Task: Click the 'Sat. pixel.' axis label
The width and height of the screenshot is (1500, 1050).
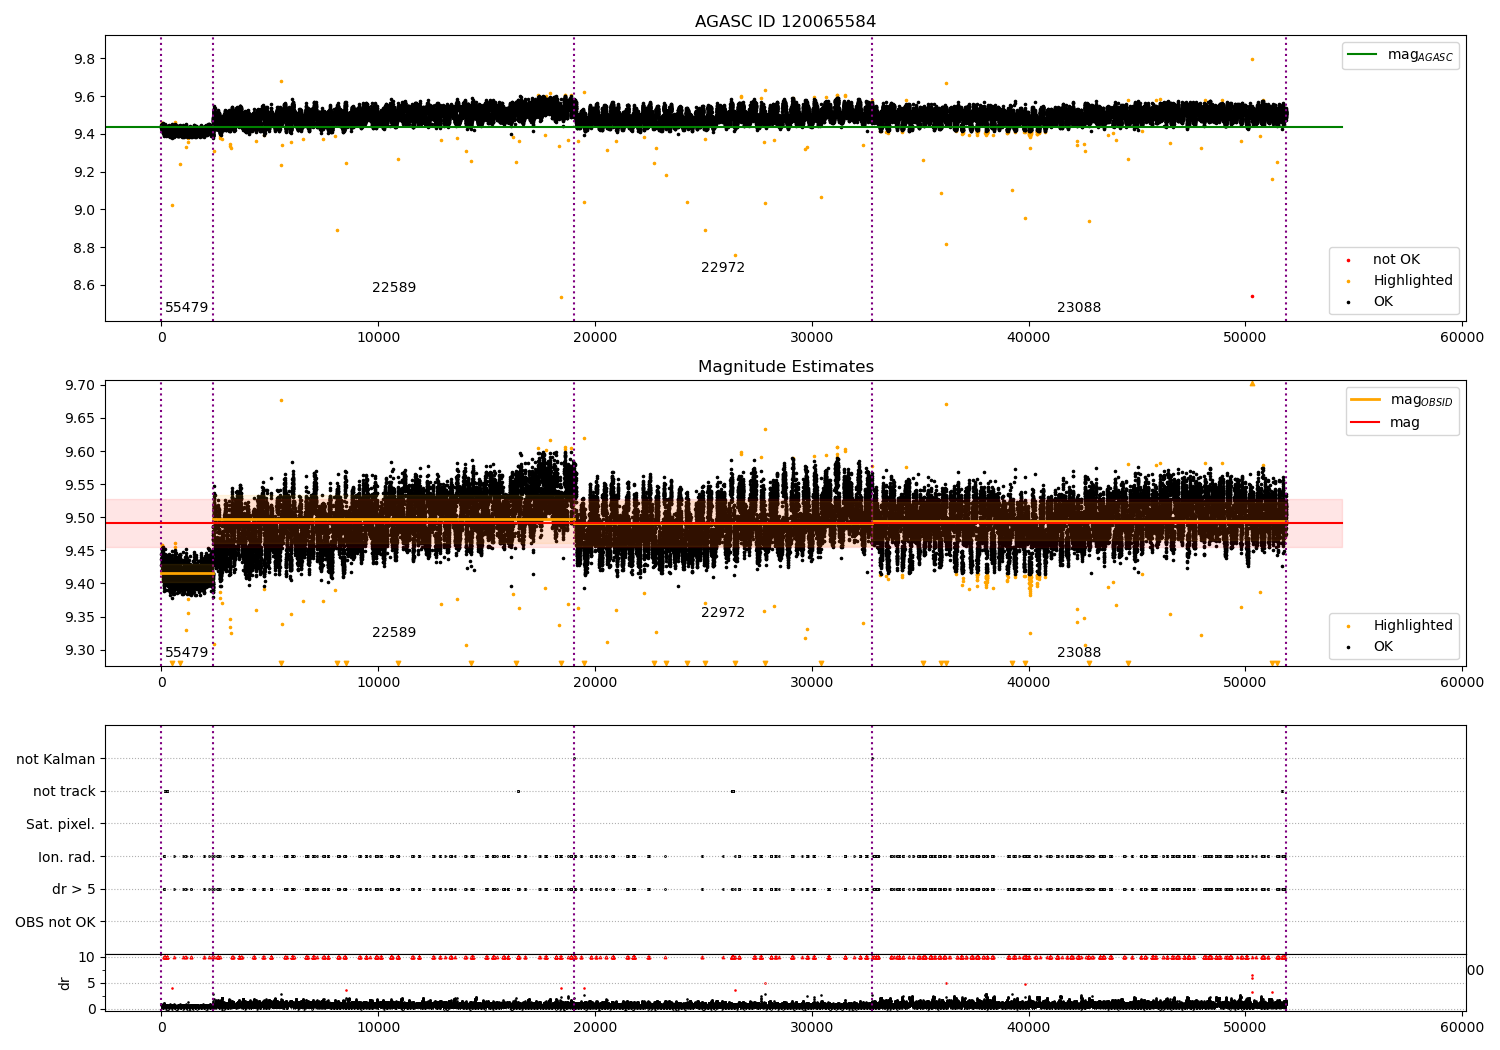Action: pyautogui.click(x=60, y=825)
